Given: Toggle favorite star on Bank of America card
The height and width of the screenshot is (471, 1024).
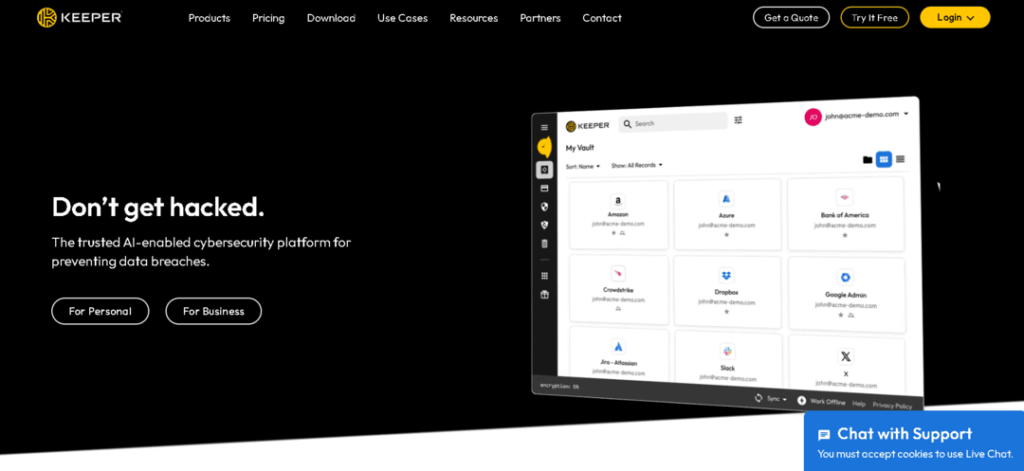Looking at the screenshot, I should click(844, 235).
